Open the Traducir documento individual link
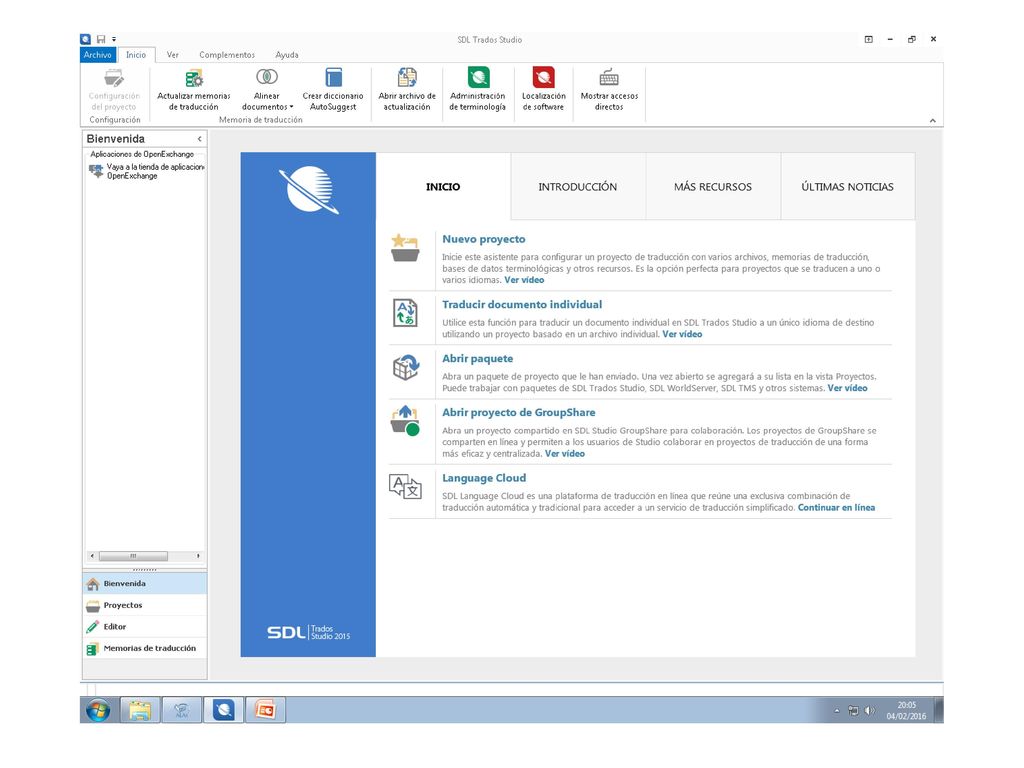The width and height of the screenshot is (1024, 768). [522, 305]
